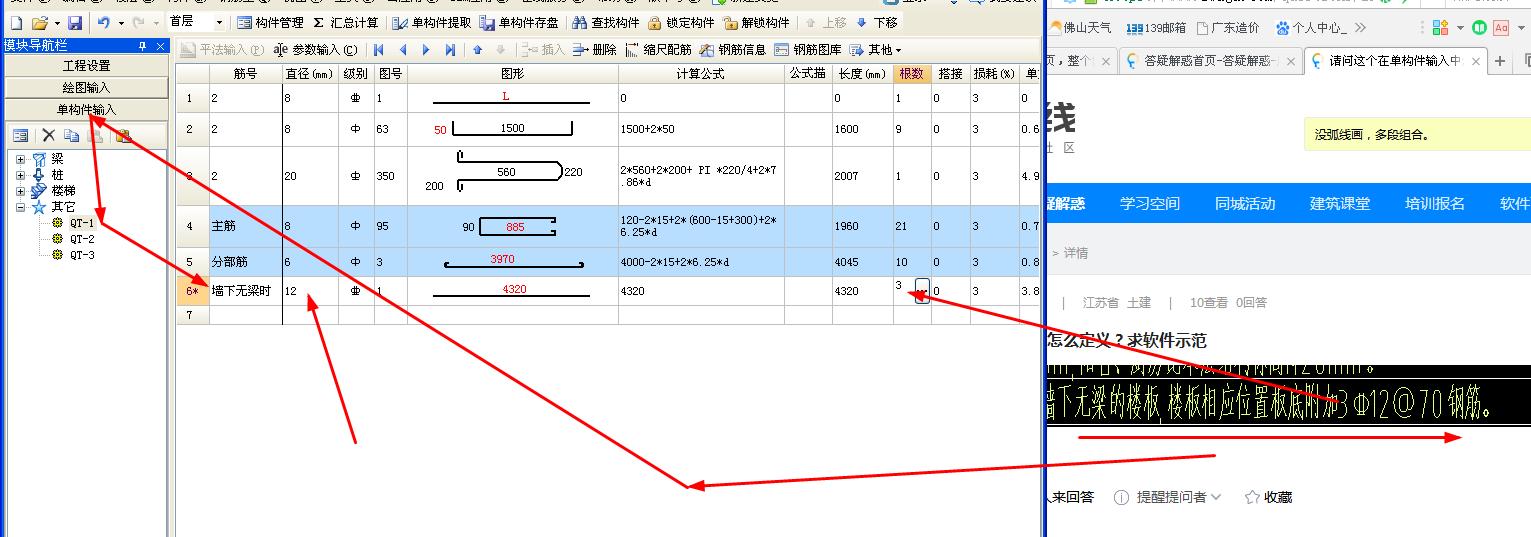Viewport: 1531px width, 537px height.
Task: Click the 分部筋 cell in row 5
Action: click(245, 262)
